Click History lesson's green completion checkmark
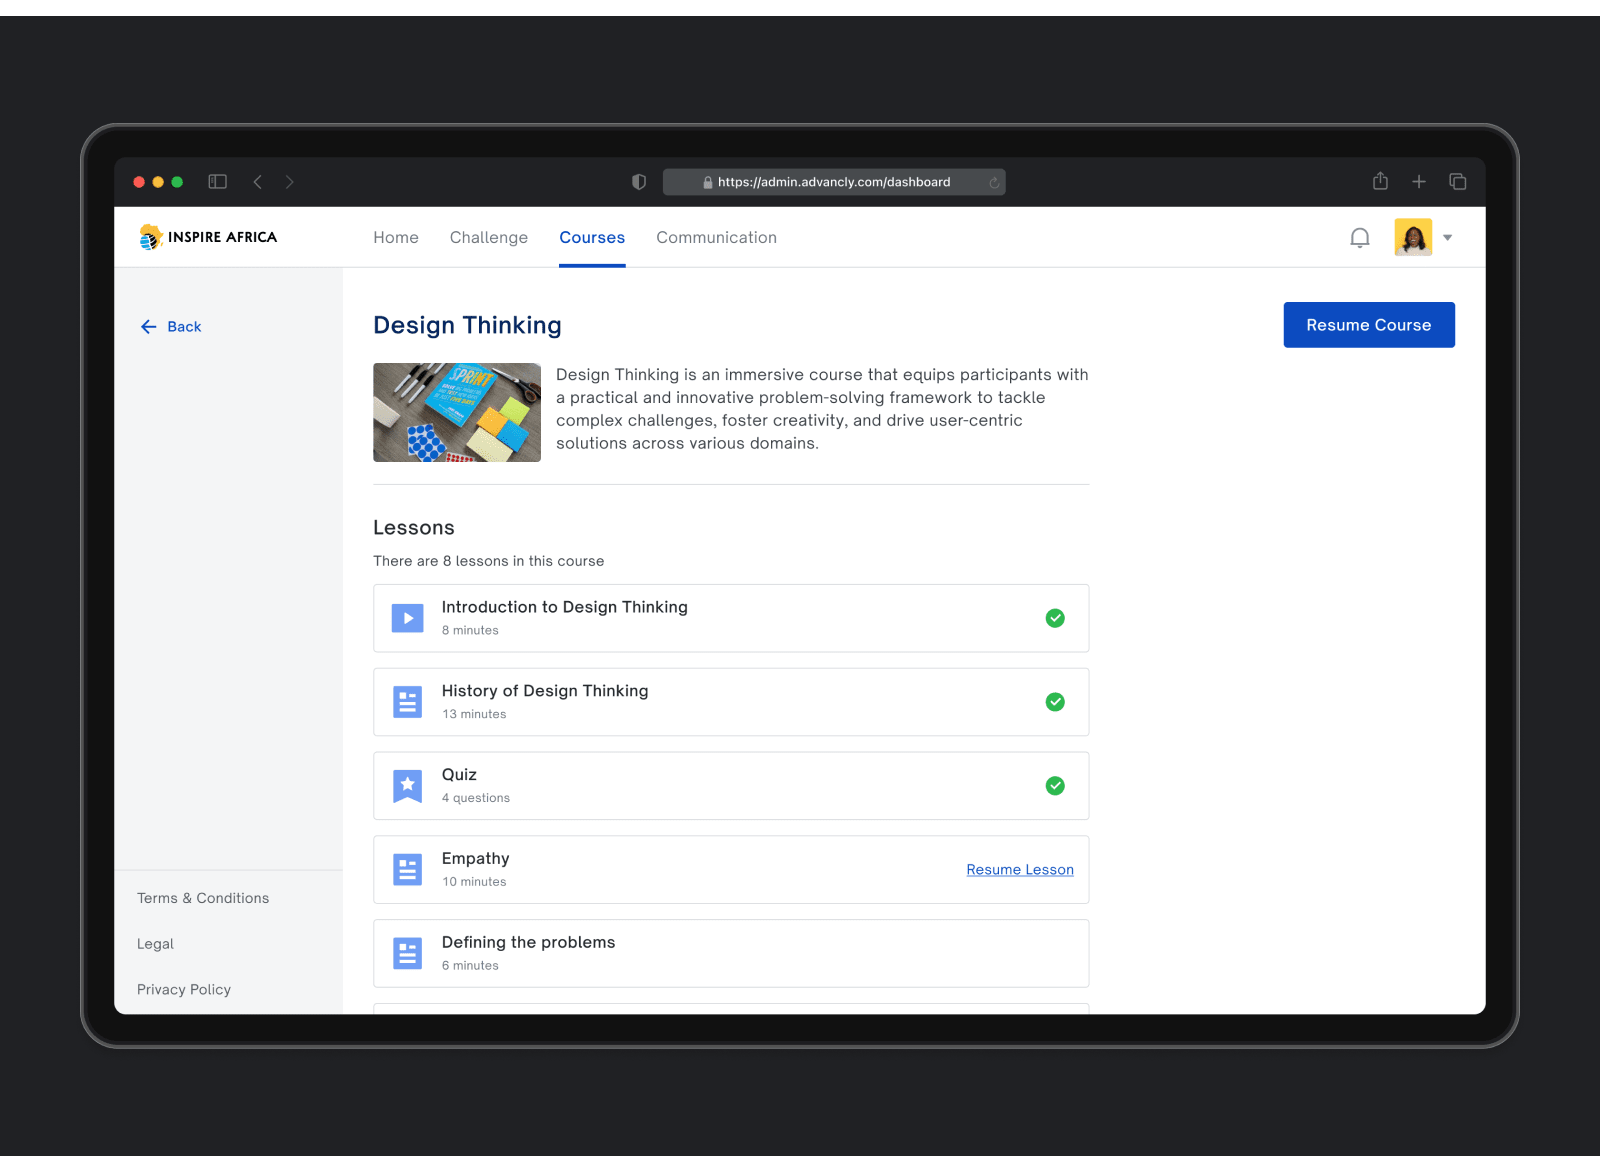1600x1172 pixels. pos(1055,702)
